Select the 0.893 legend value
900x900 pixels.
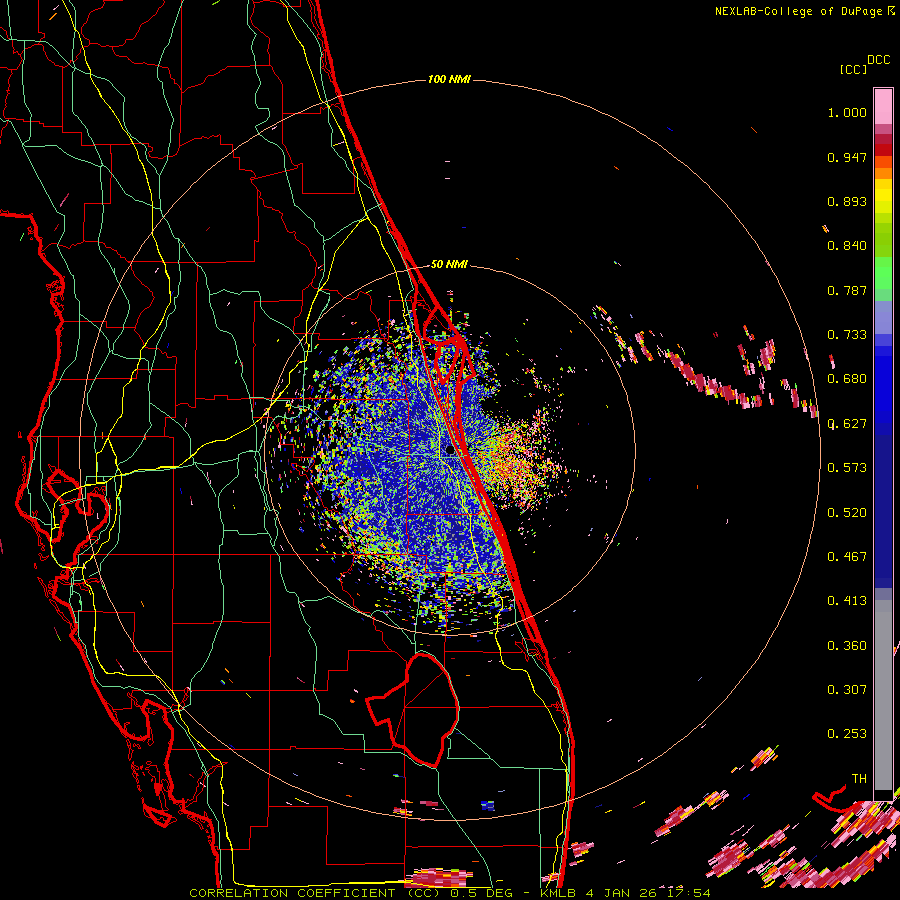point(847,201)
